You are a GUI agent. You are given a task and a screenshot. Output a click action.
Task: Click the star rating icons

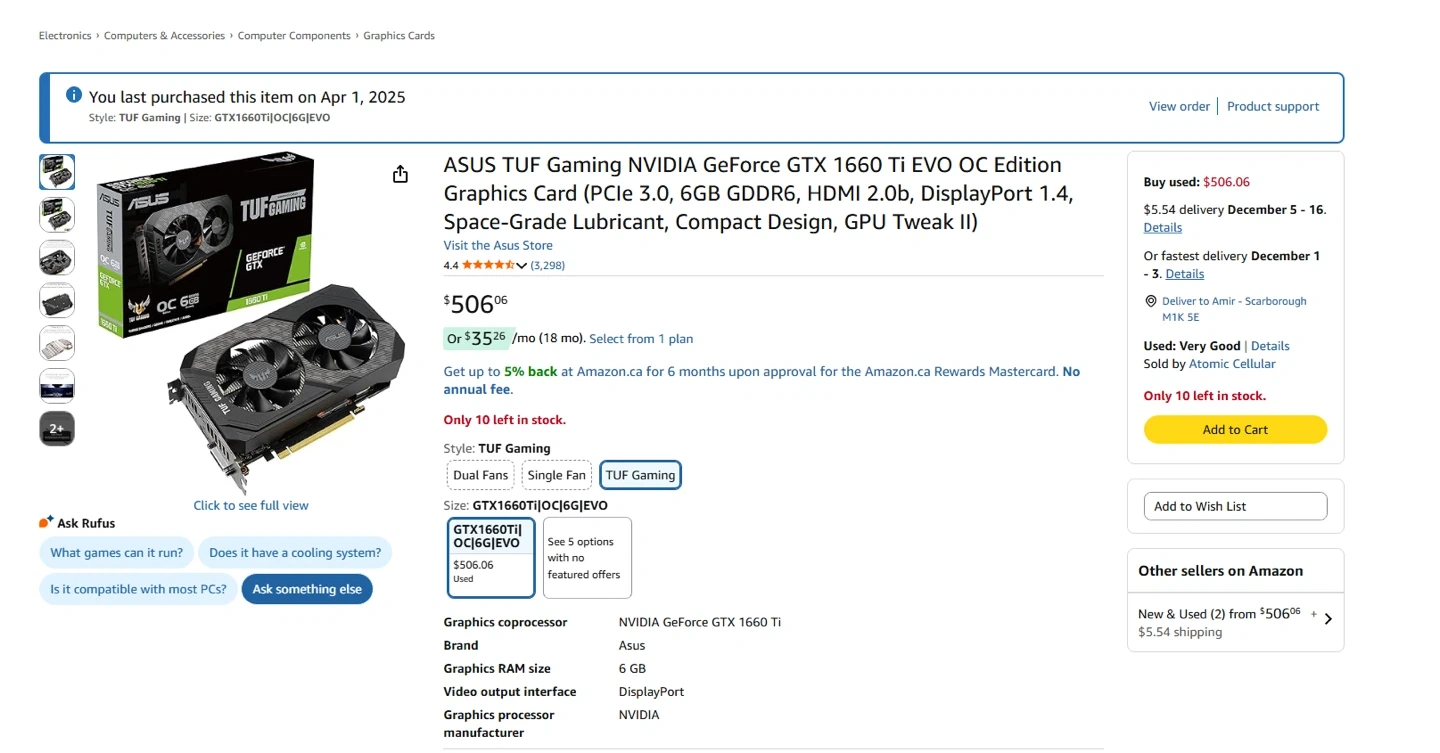tap(488, 265)
